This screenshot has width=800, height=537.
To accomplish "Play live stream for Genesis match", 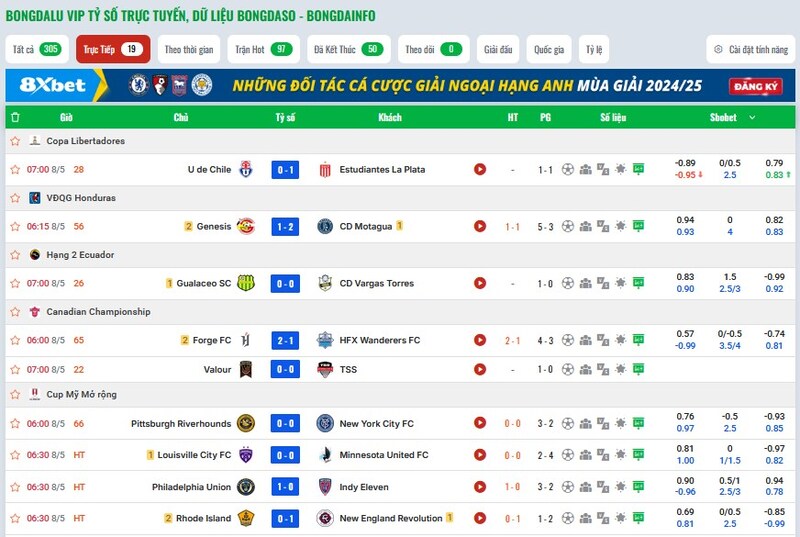I will (480, 226).
